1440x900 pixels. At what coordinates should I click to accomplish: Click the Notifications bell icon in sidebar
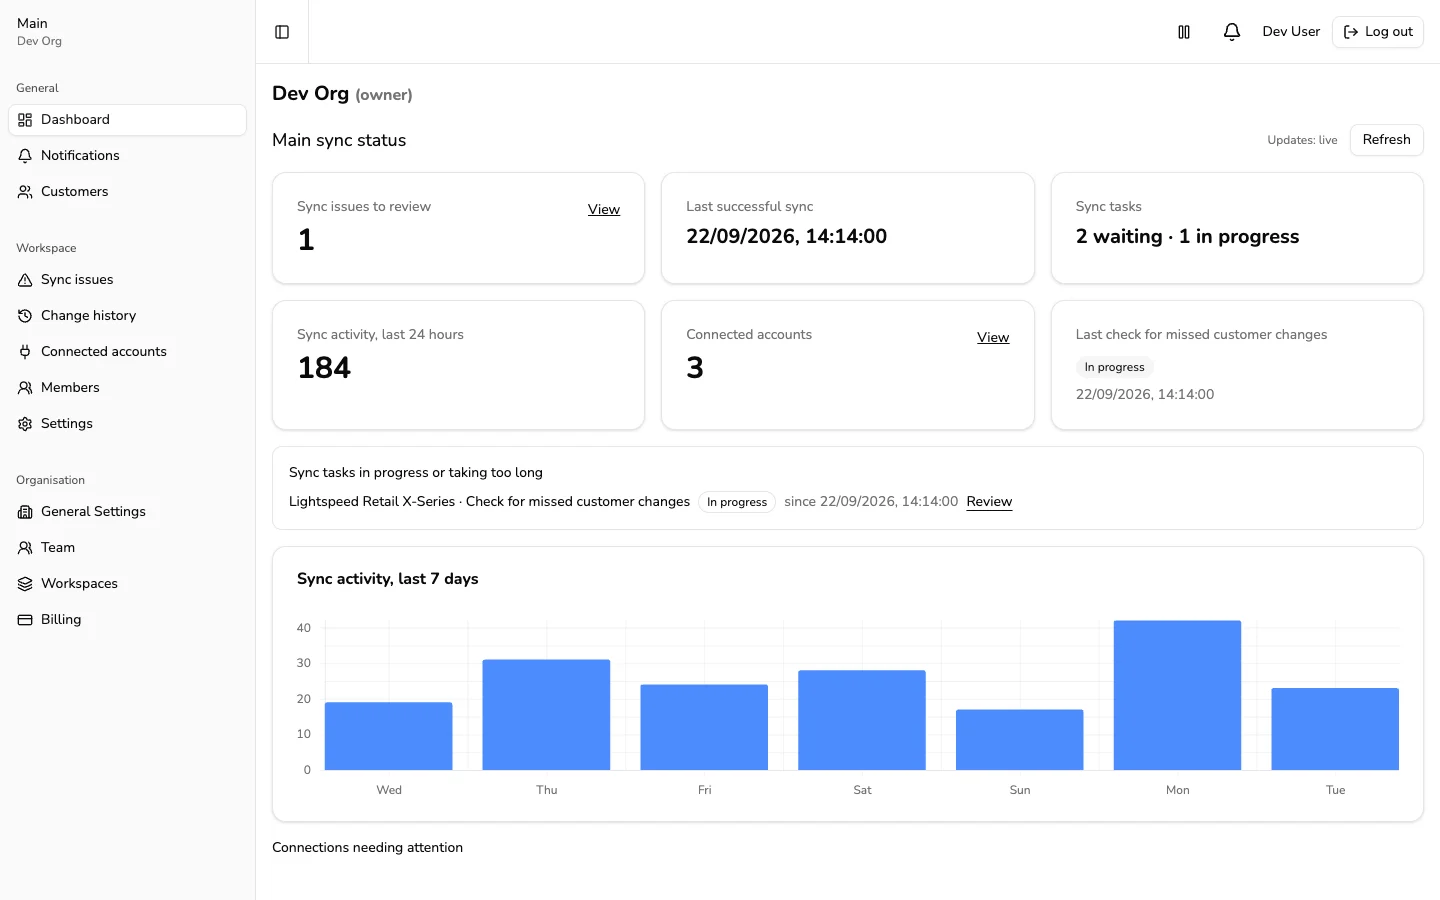[25, 156]
